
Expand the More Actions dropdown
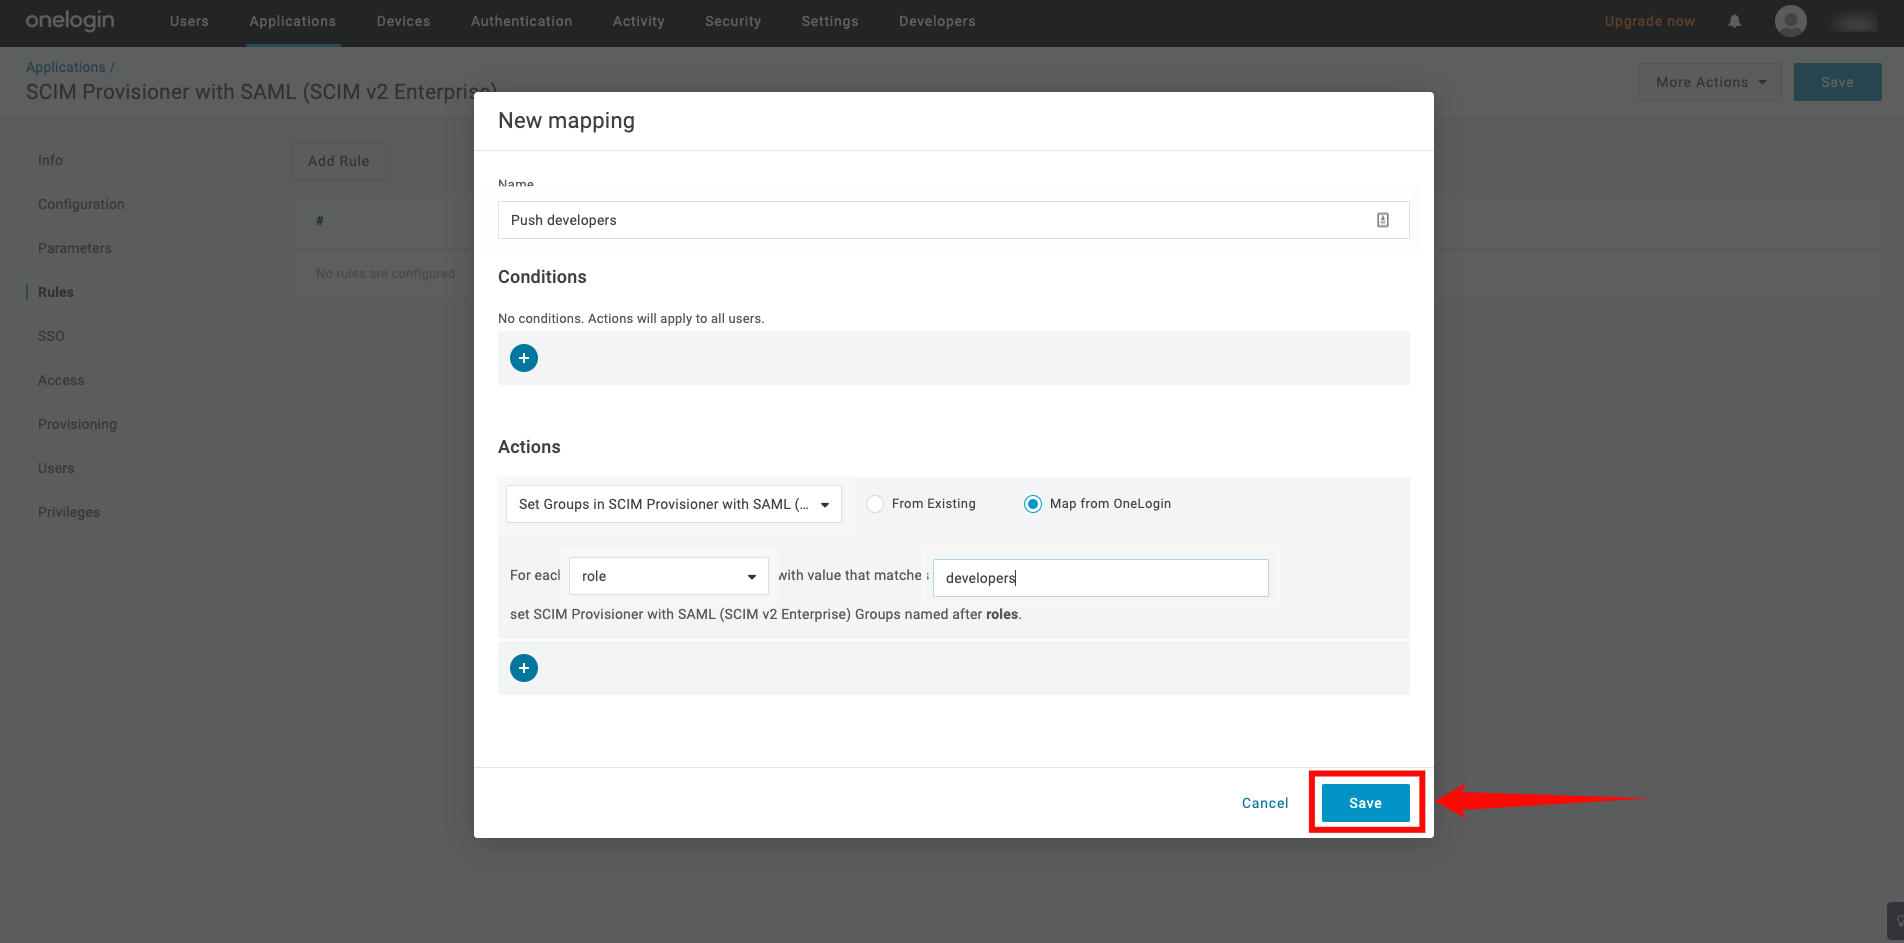[x=1710, y=82]
